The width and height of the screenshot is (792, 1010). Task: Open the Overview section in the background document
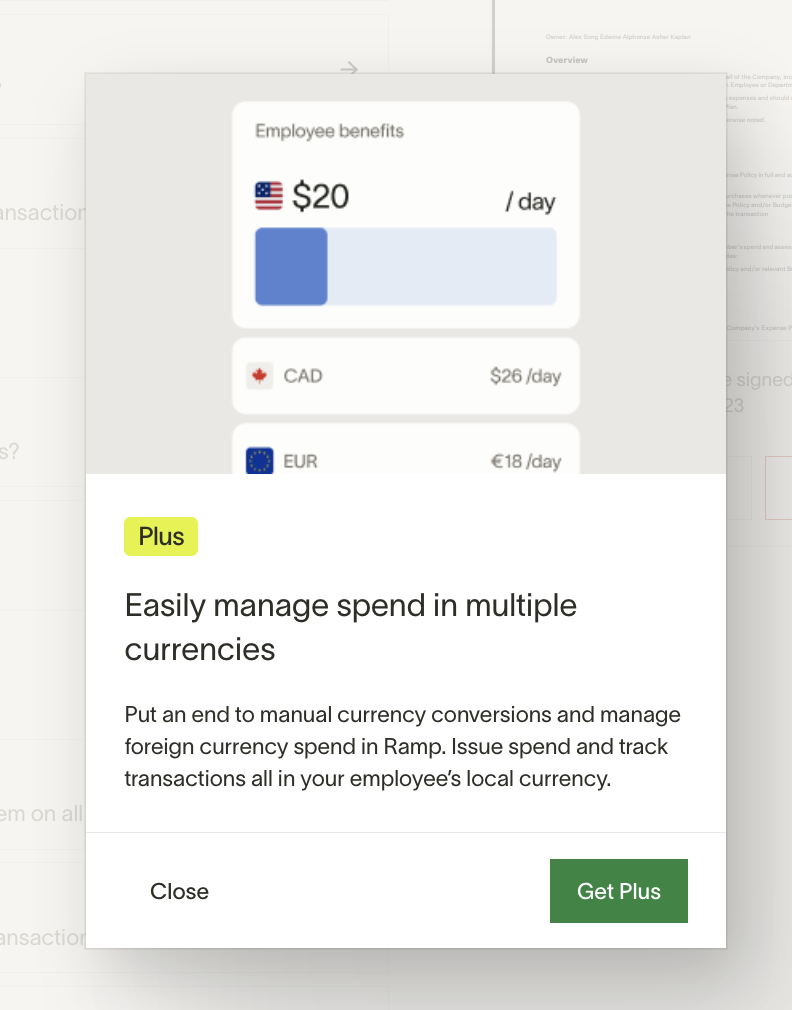pyautogui.click(x=566, y=60)
